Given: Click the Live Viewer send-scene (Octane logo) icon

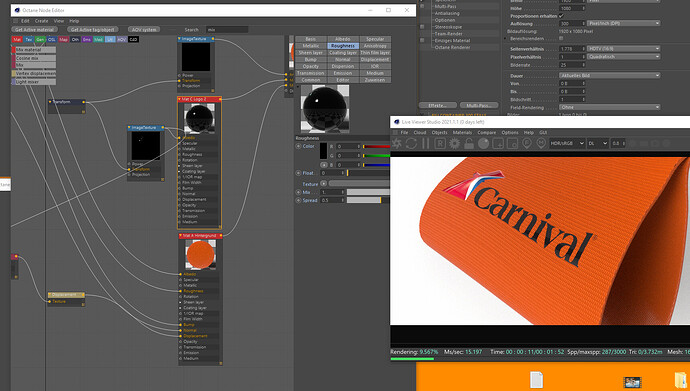Looking at the screenshot, I should (397, 143).
